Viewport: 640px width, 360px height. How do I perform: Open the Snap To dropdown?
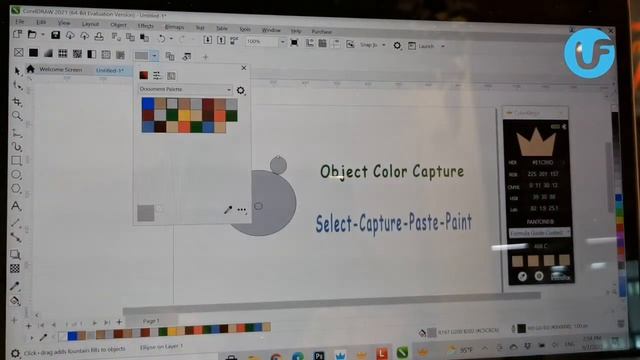[384, 45]
